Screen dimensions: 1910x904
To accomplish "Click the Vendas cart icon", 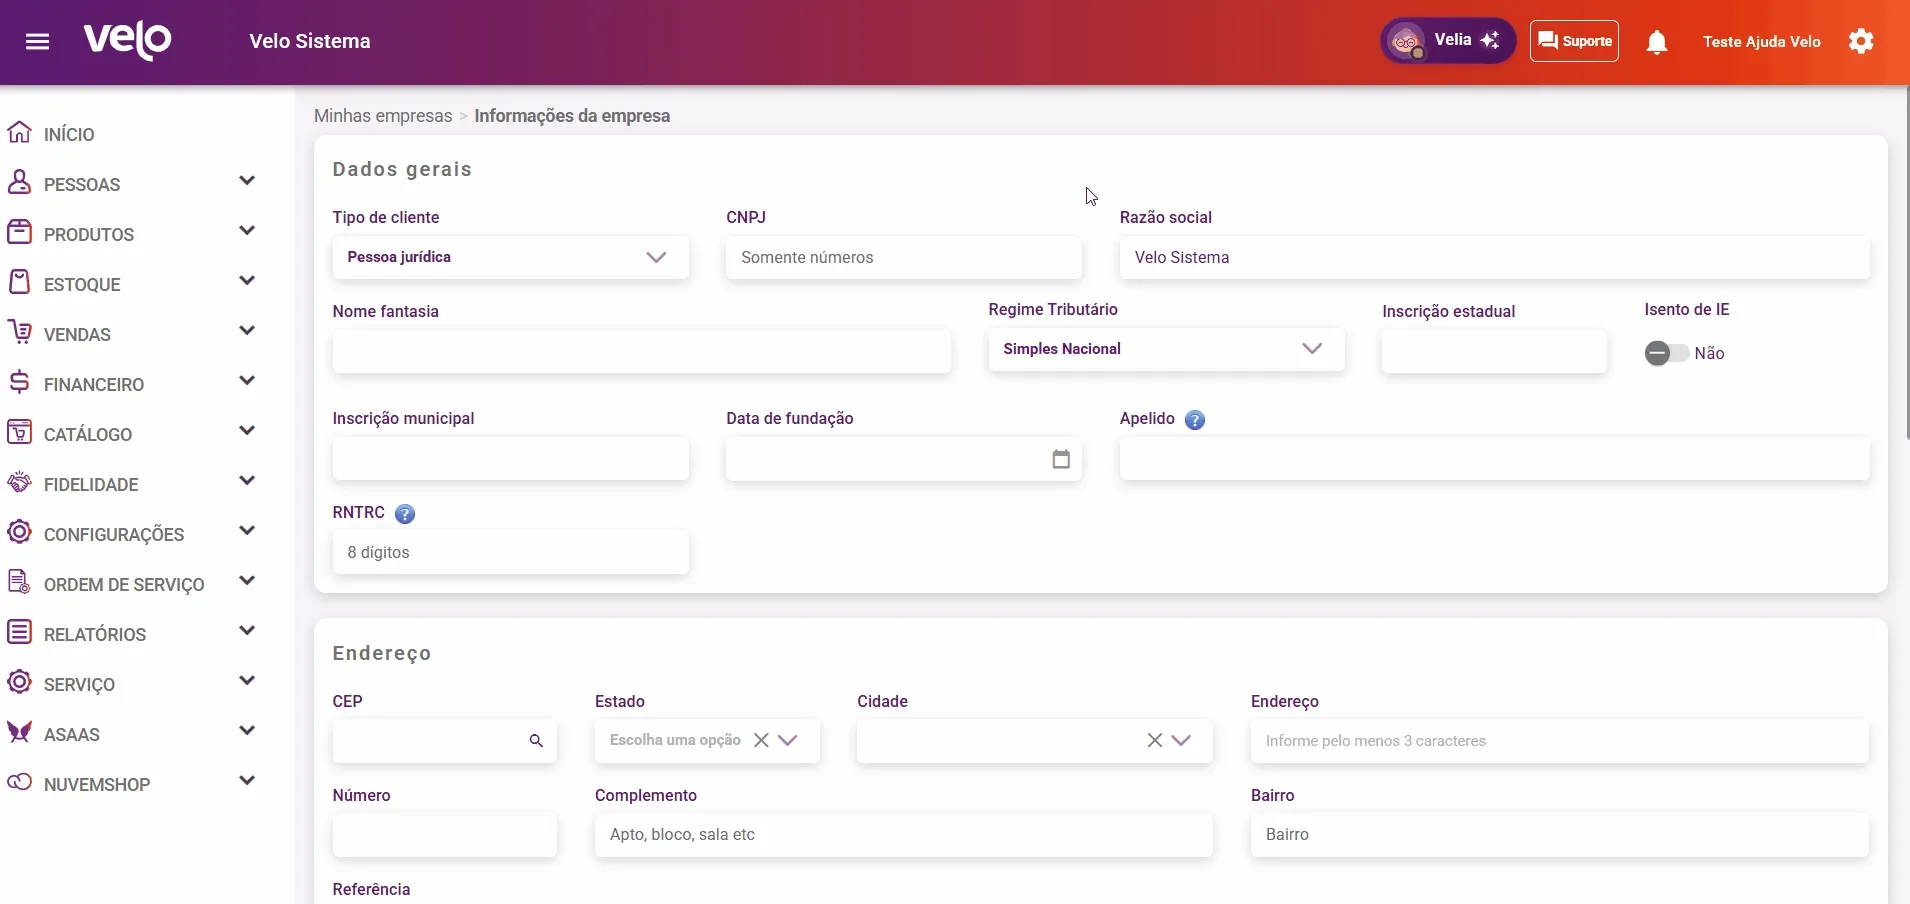I will click(x=19, y=332).
